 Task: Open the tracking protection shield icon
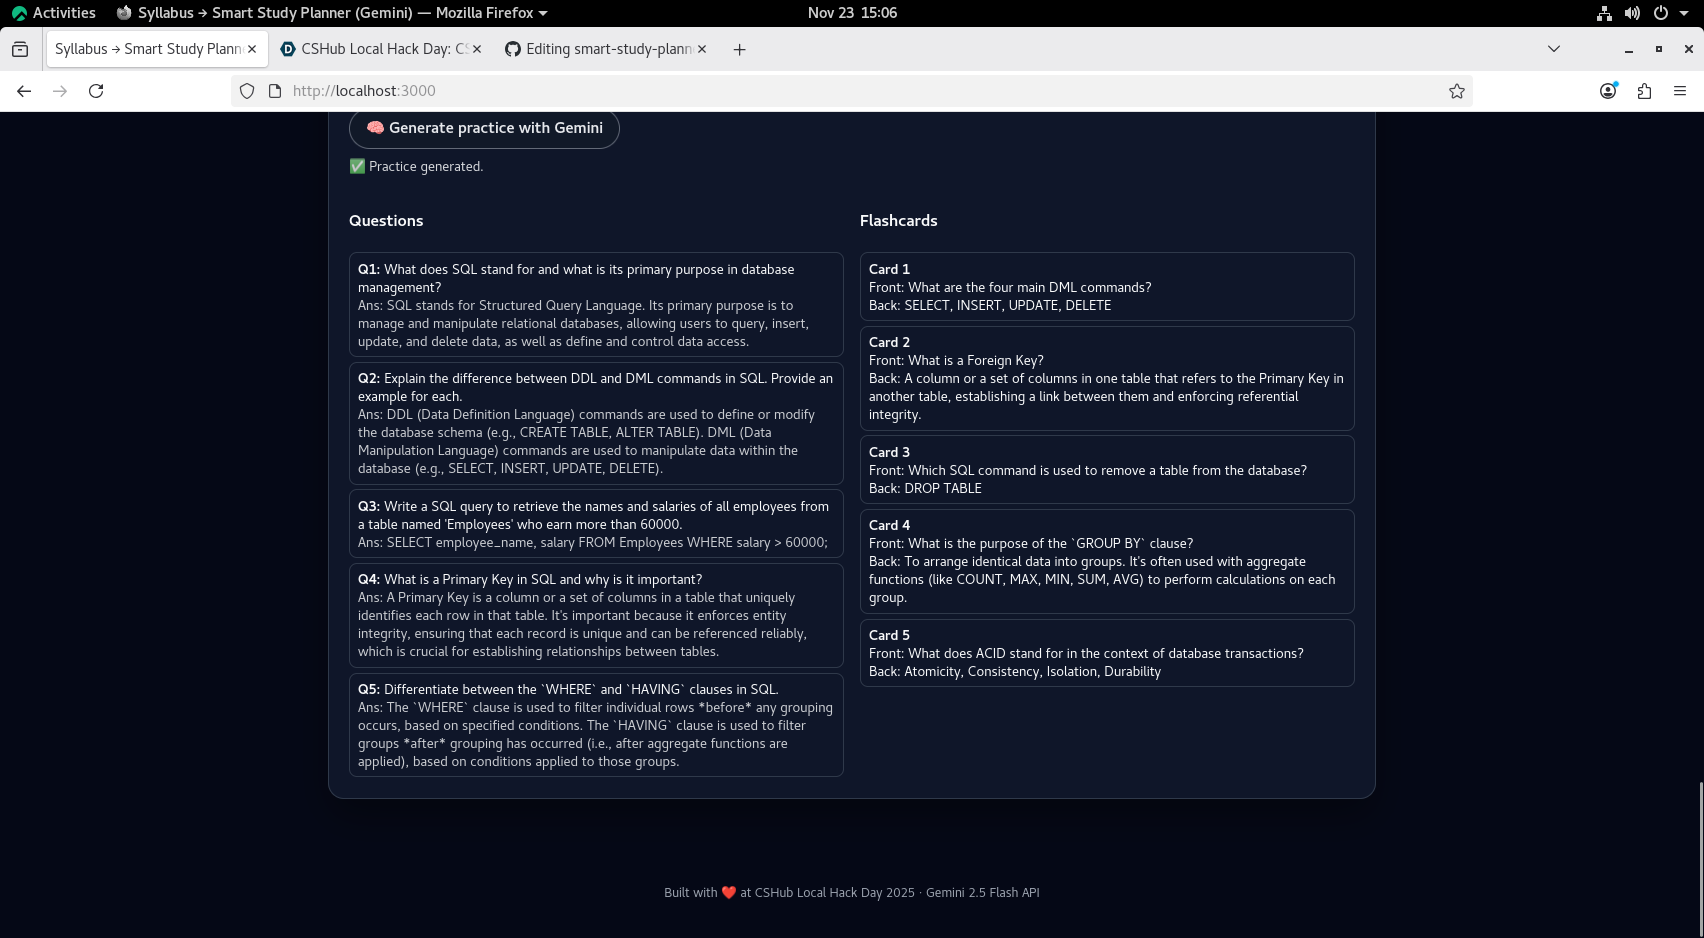[247, 91]
